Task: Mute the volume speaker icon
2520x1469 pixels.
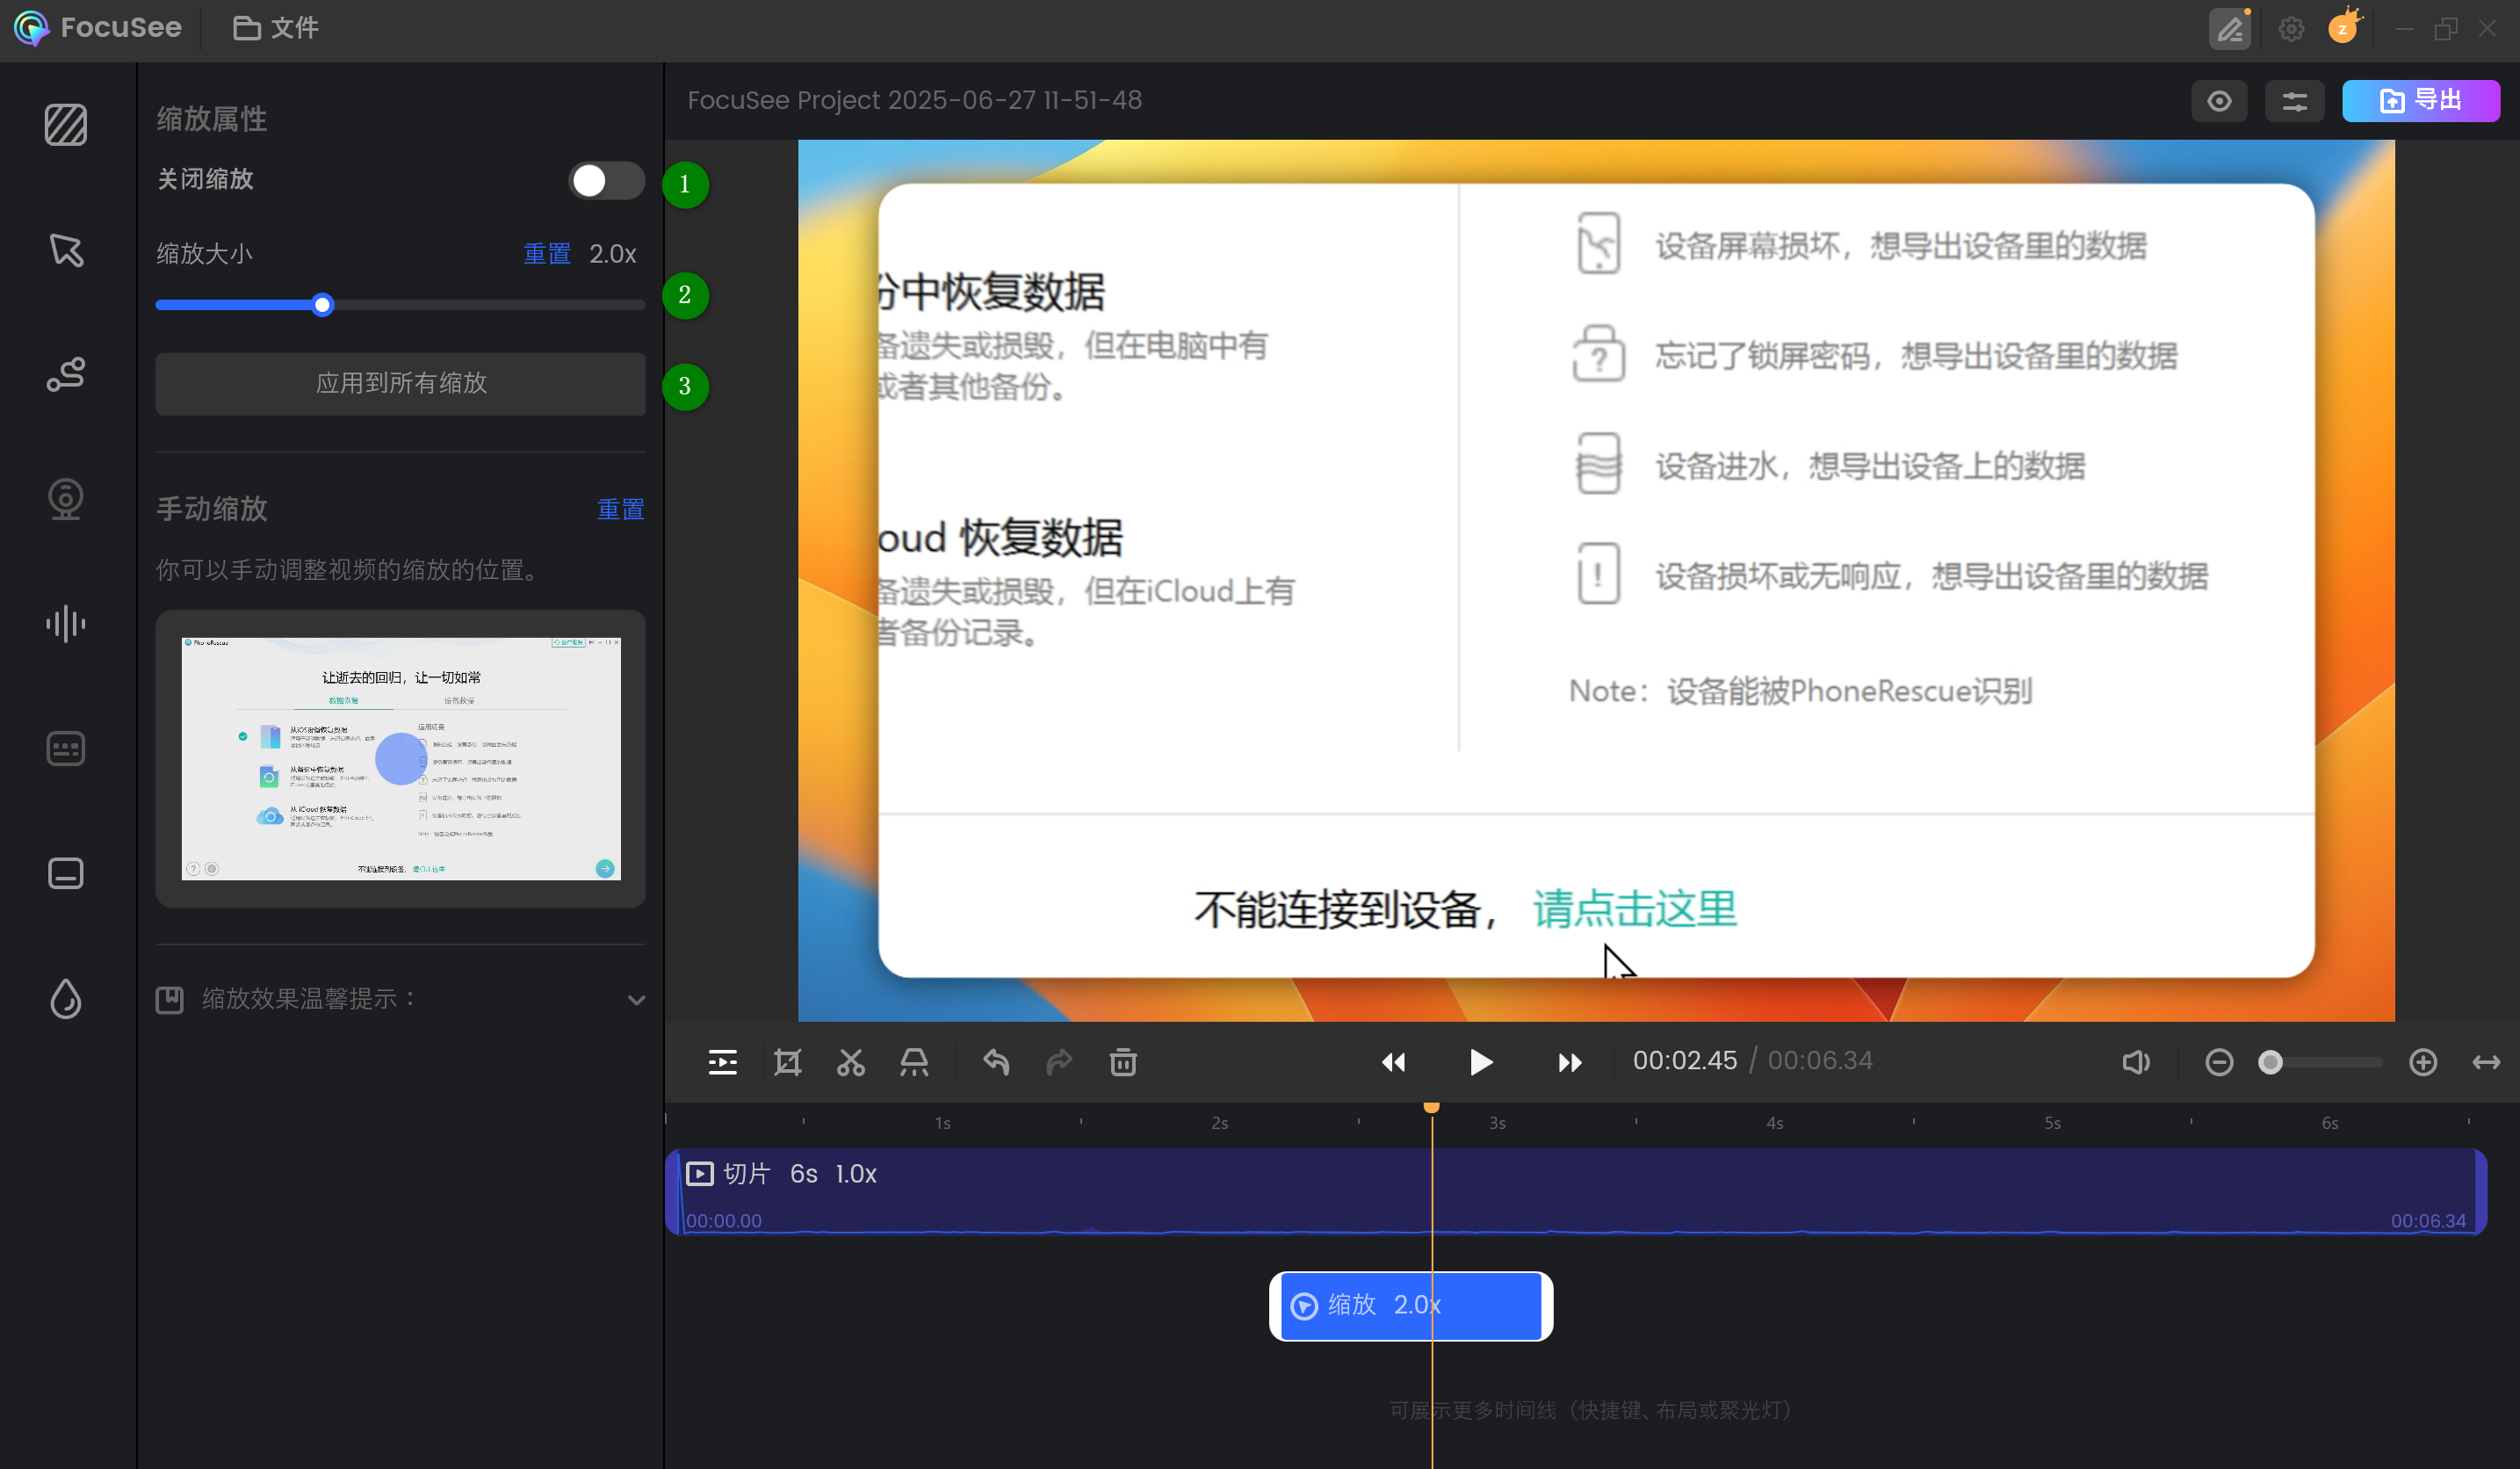Action: tap(2136, 1062)
